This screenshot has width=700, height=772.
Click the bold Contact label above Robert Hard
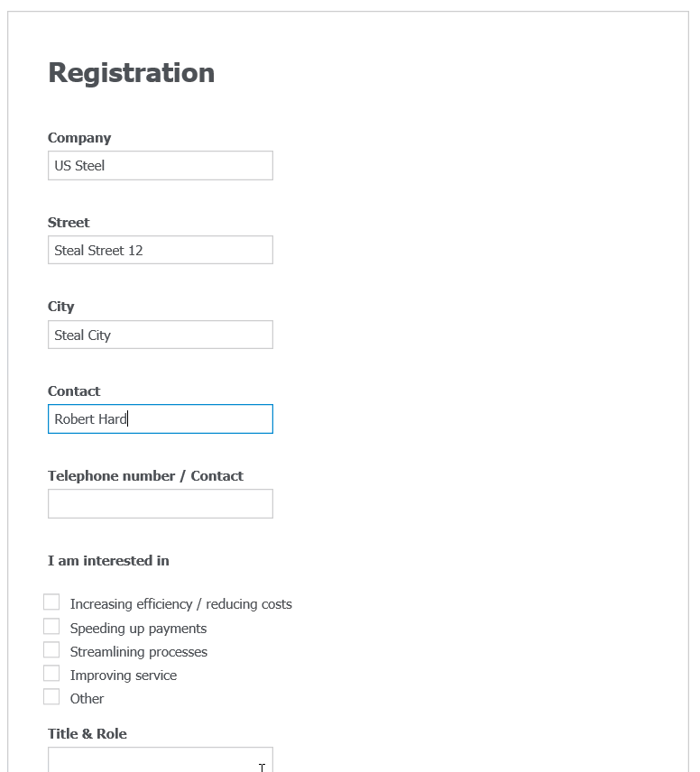(74, 391)
